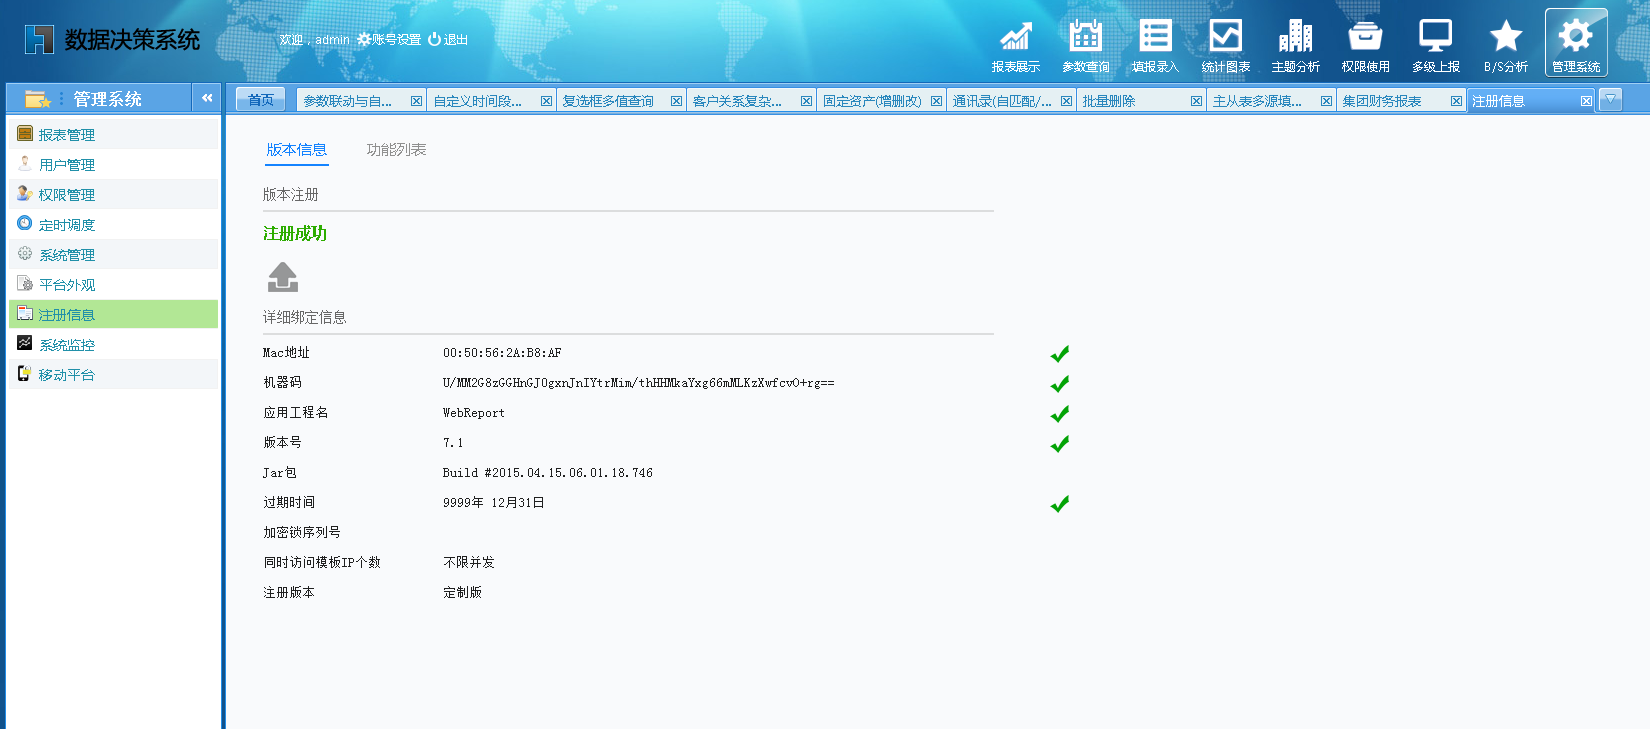
Task: Open 账号设置 account settings
Action: click(x=389, y=40)
